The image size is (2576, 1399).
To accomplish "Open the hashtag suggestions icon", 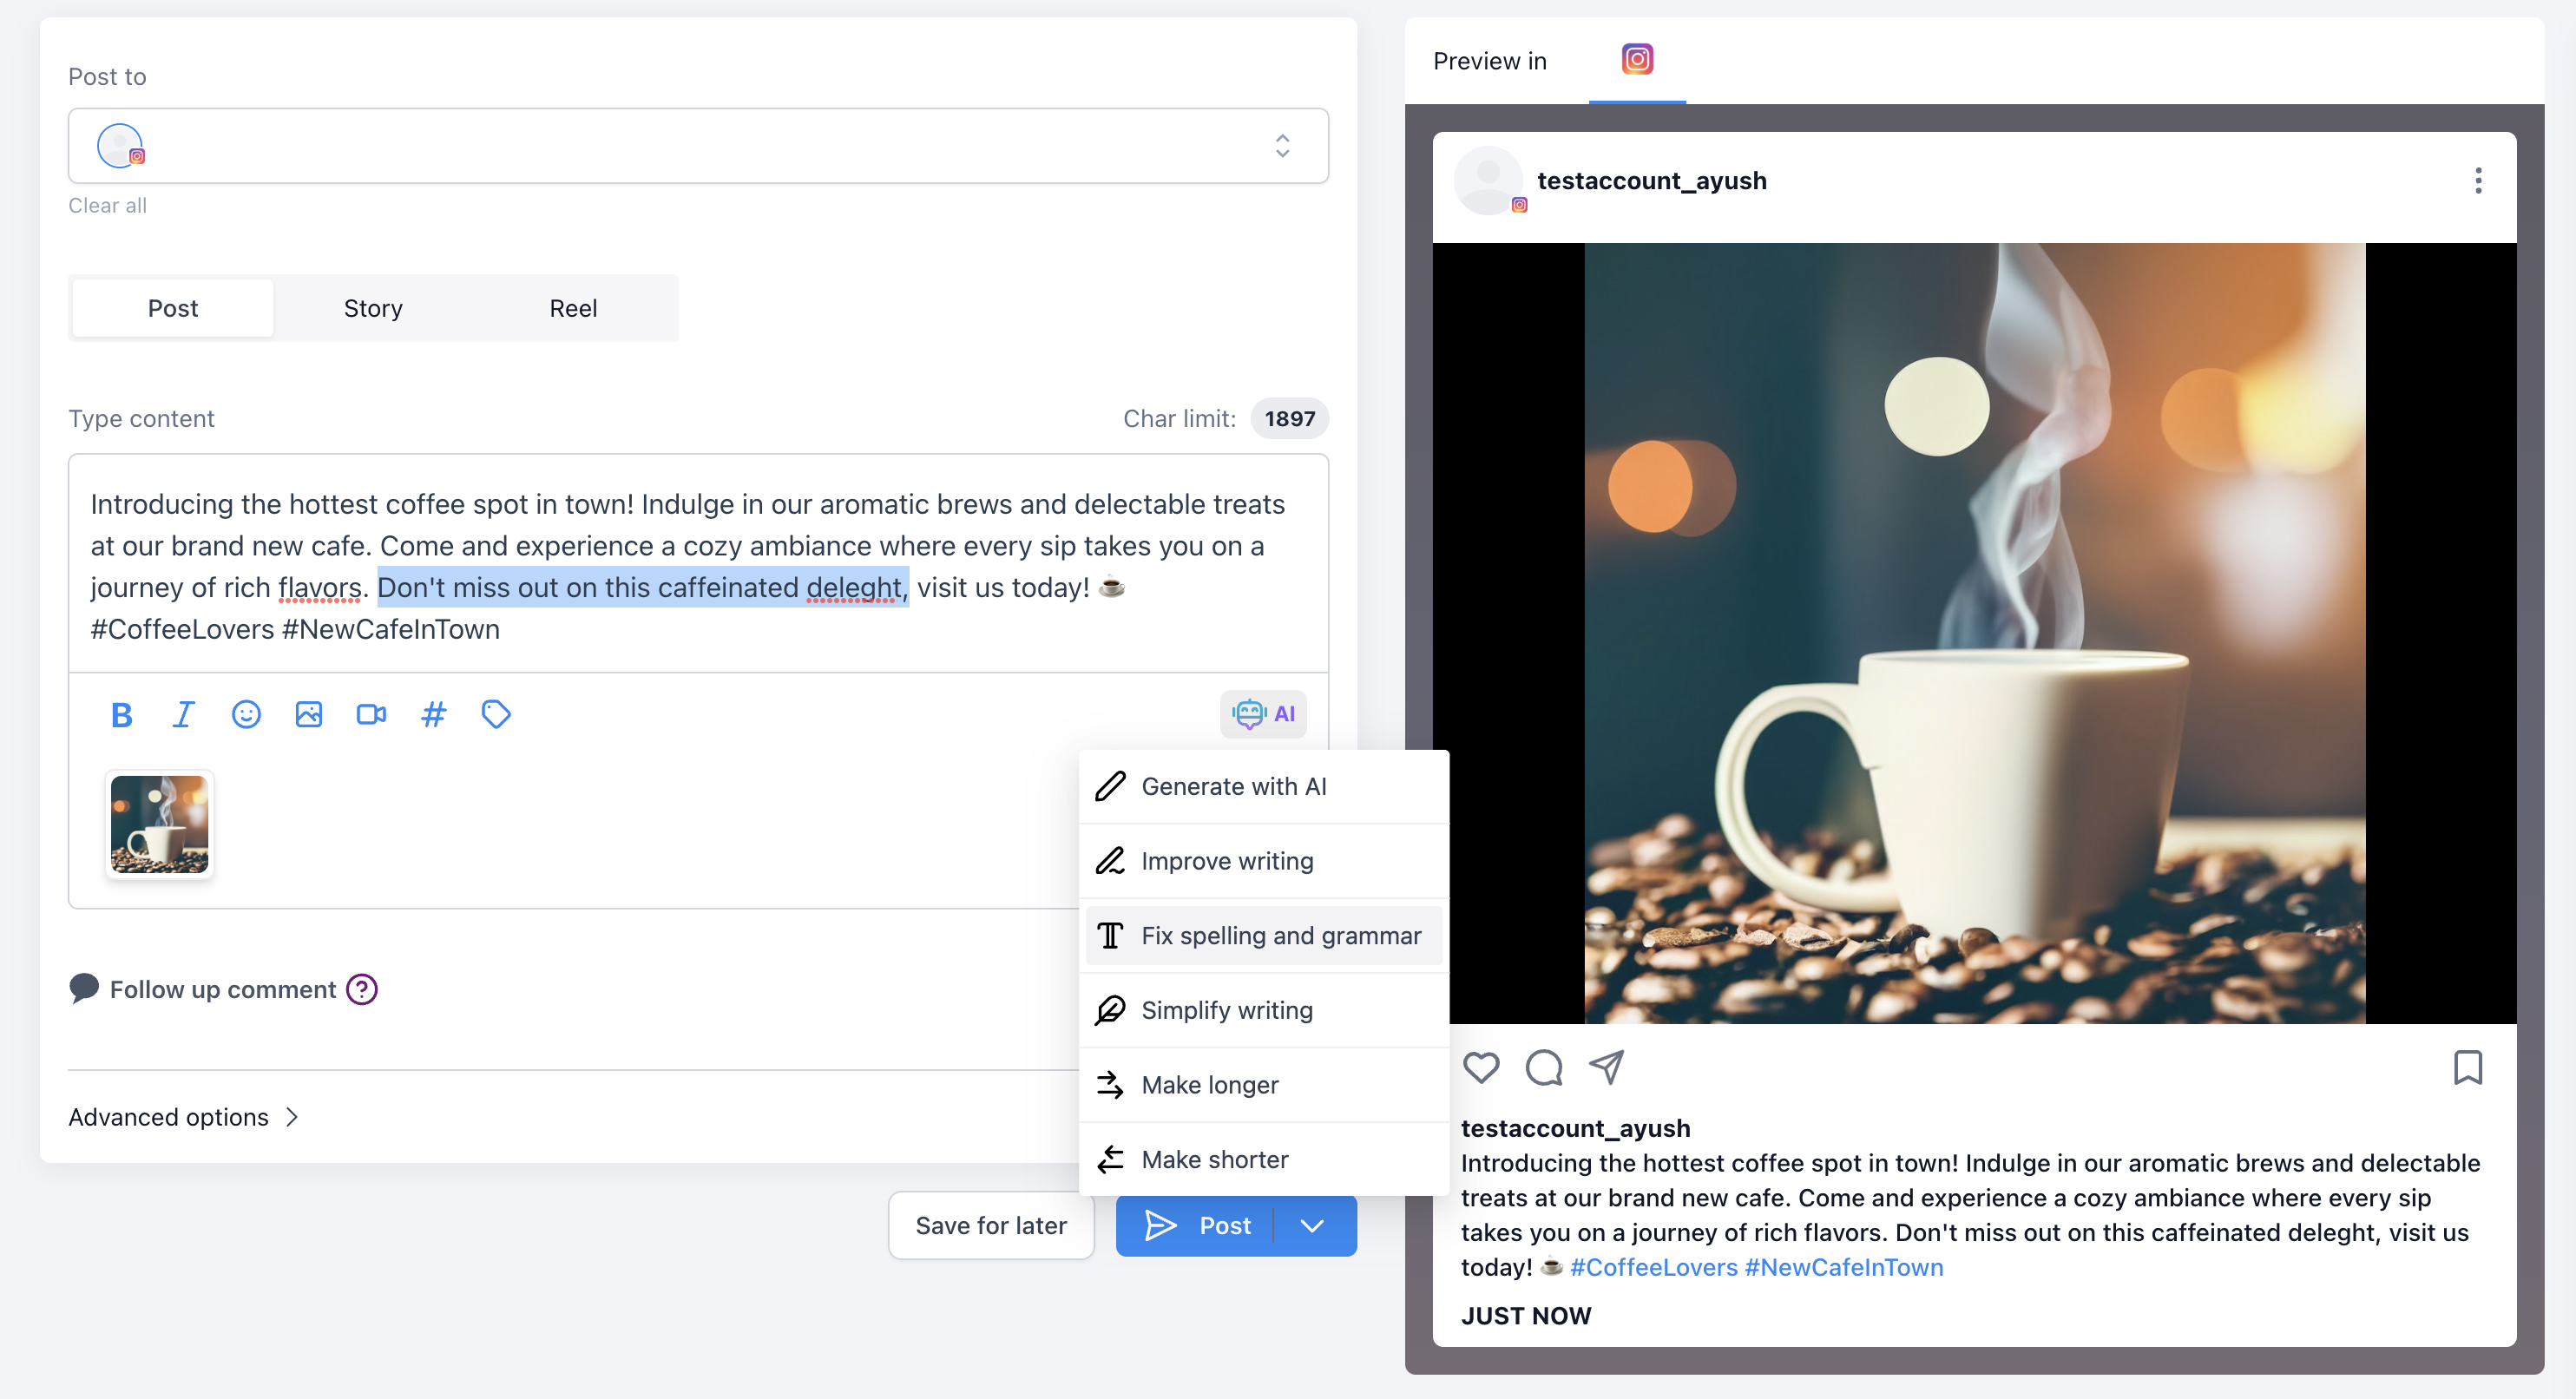I will click(x=433, y=714).
